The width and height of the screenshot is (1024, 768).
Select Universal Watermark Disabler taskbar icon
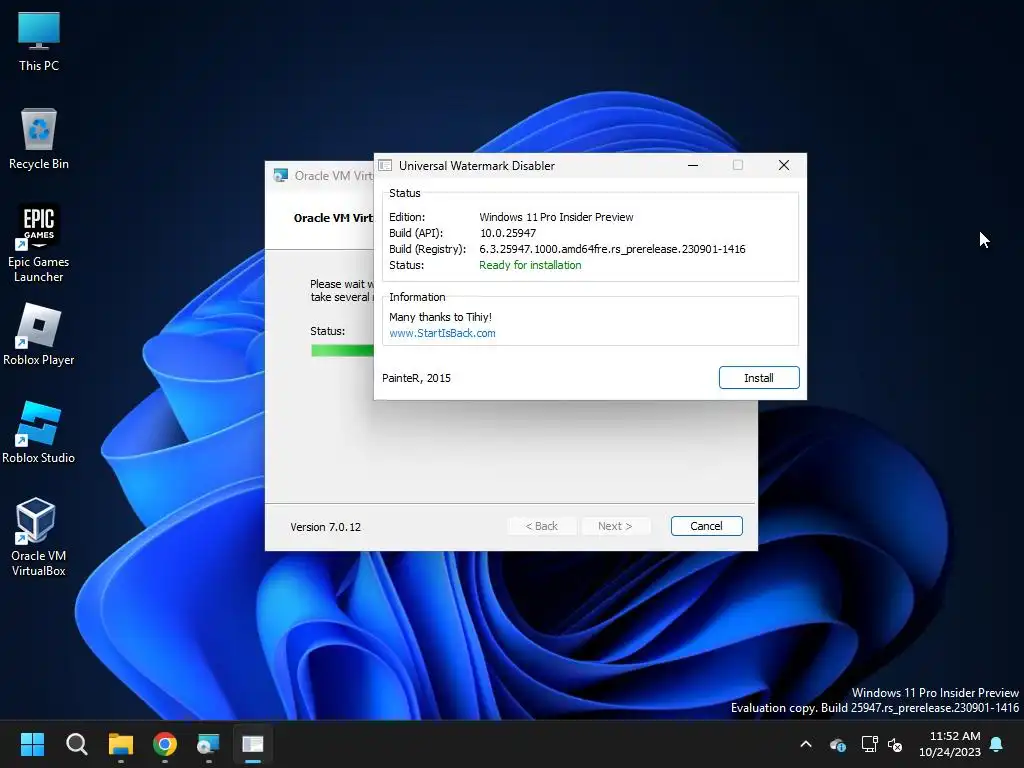253,744
